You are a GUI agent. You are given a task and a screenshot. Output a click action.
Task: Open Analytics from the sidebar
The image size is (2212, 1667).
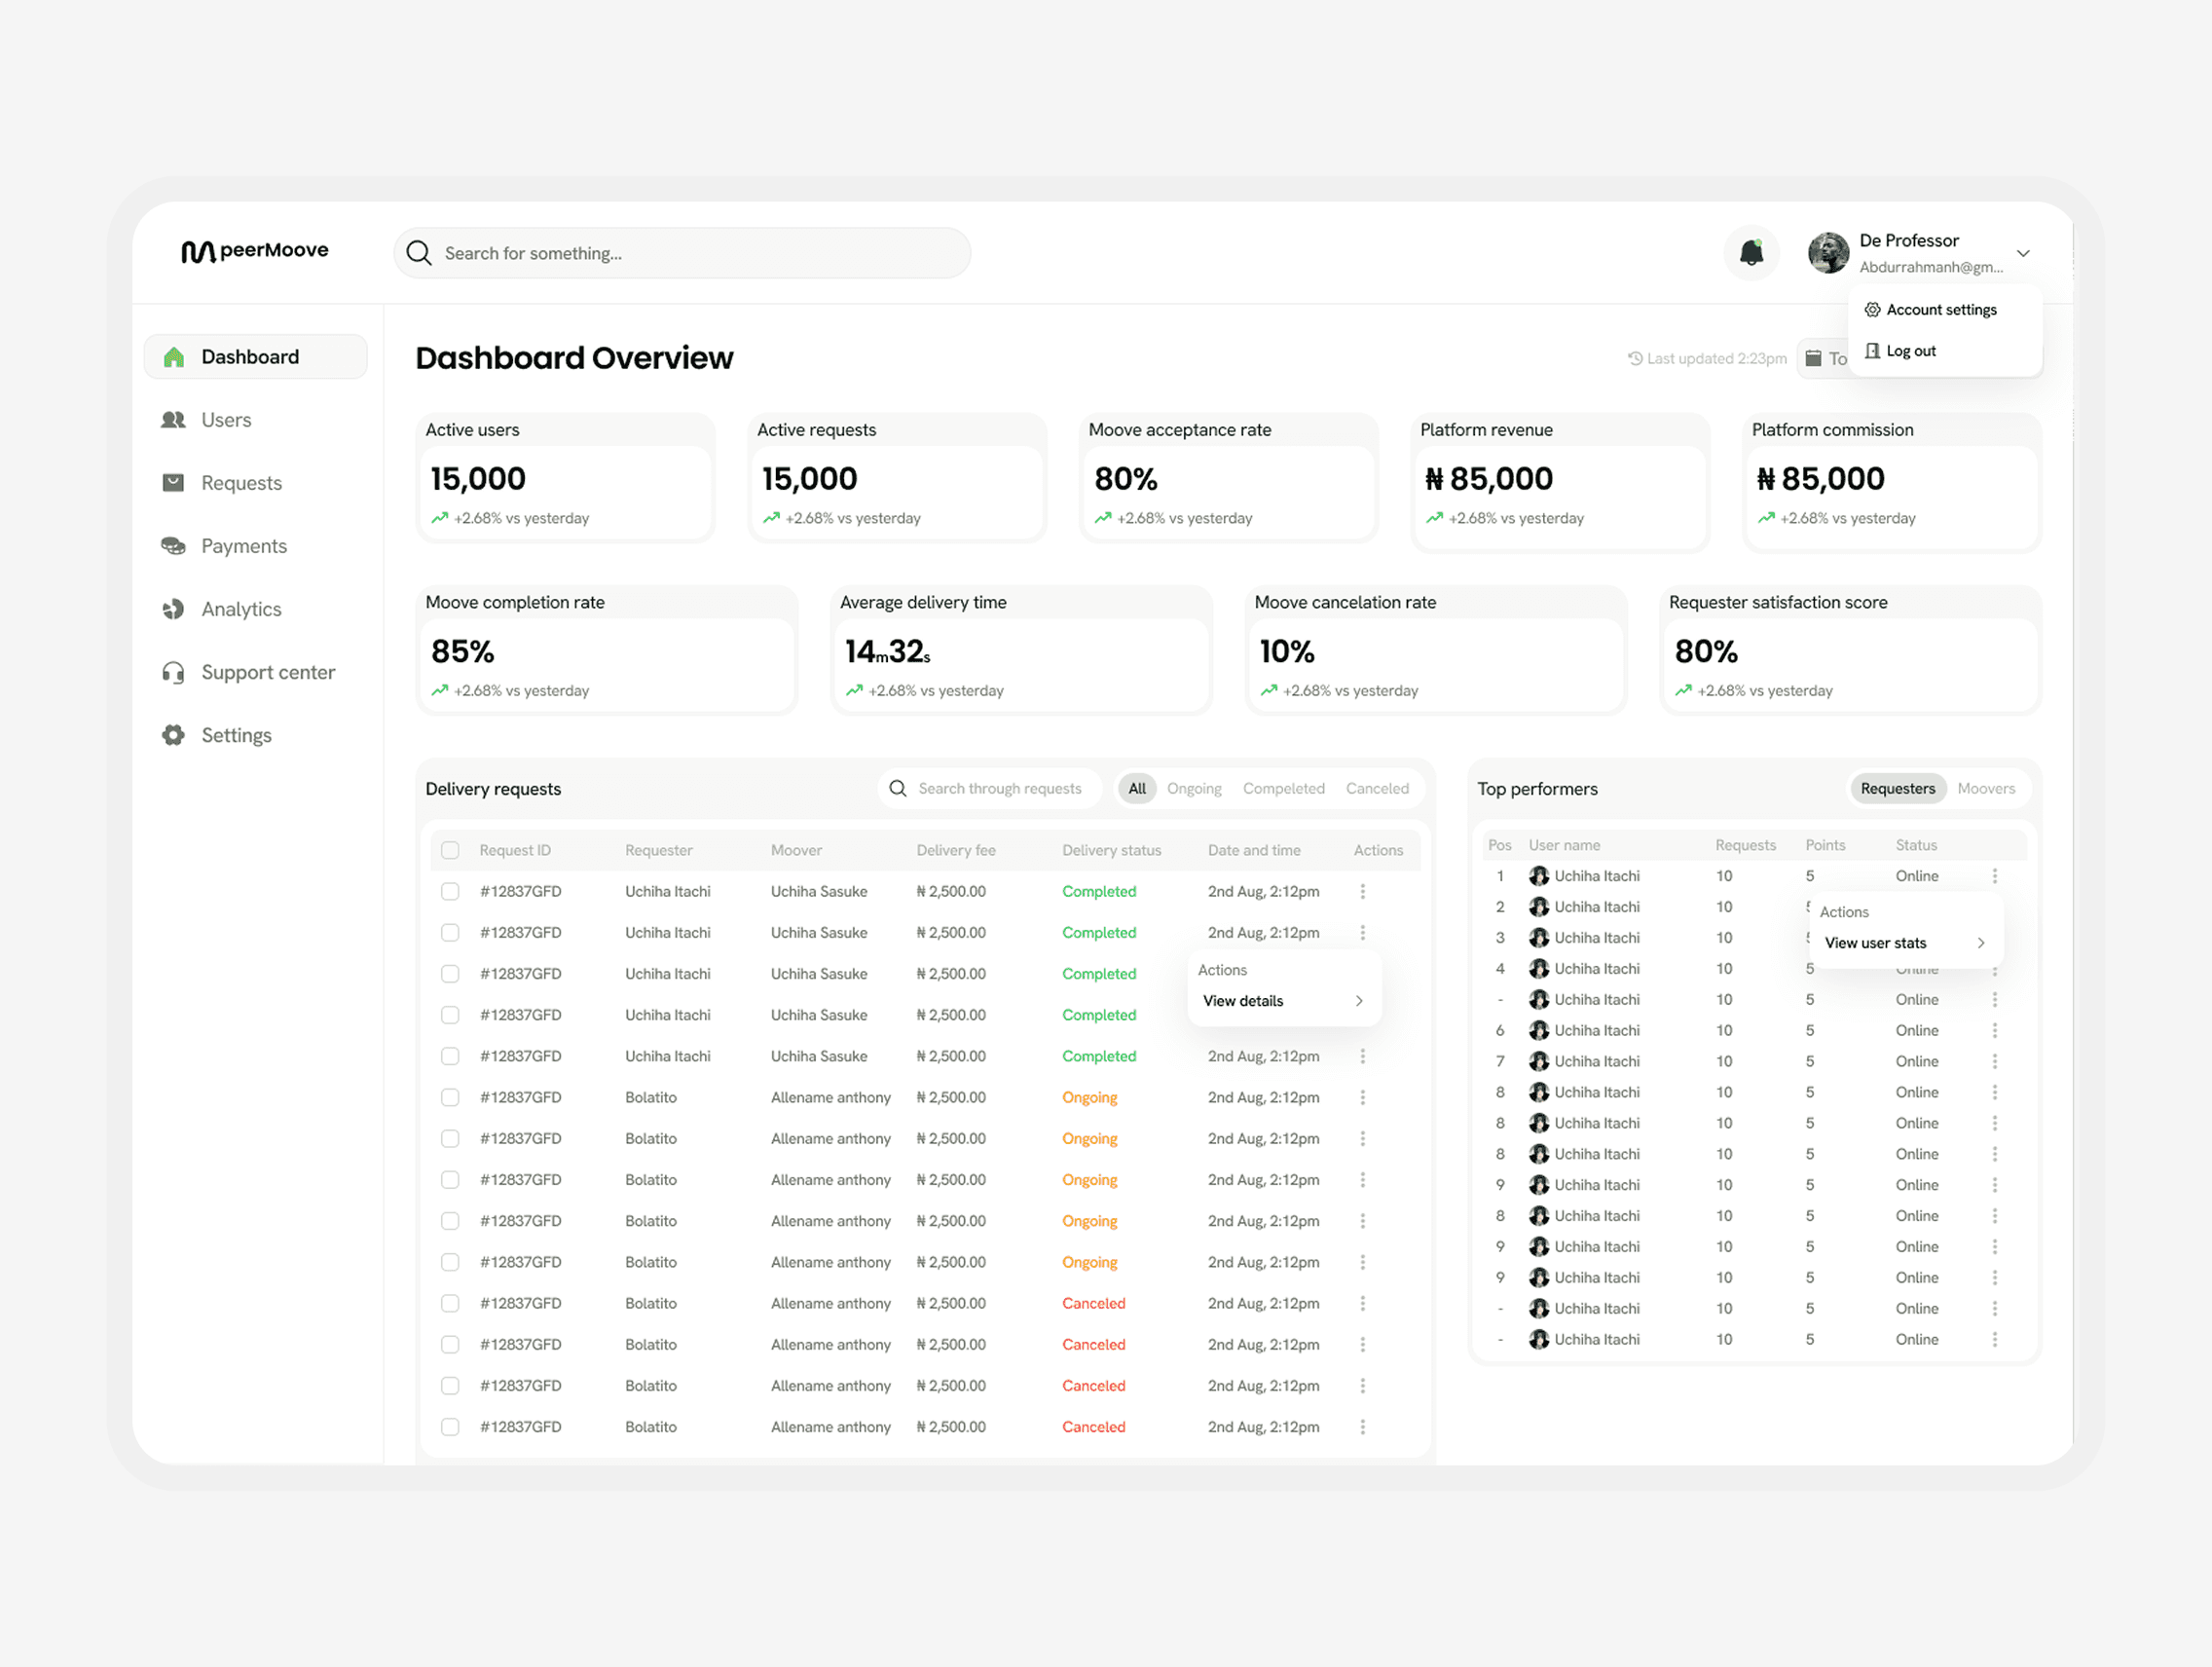pos(173,608)
